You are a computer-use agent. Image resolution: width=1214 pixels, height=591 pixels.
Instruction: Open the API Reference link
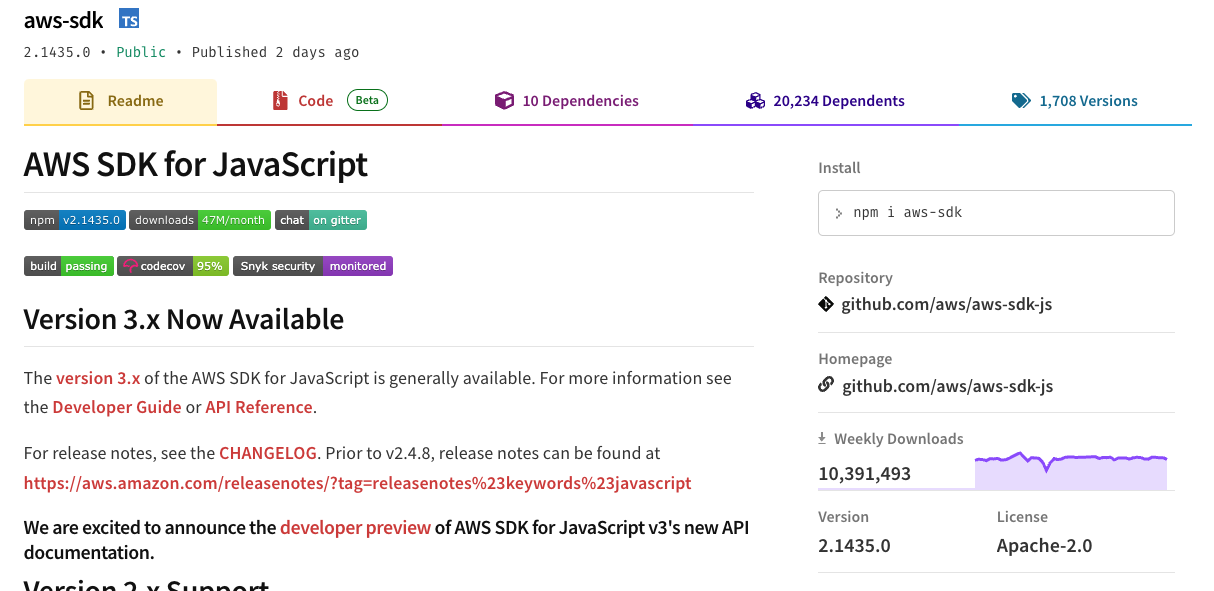pyautogui.click(x=259, y=407)
